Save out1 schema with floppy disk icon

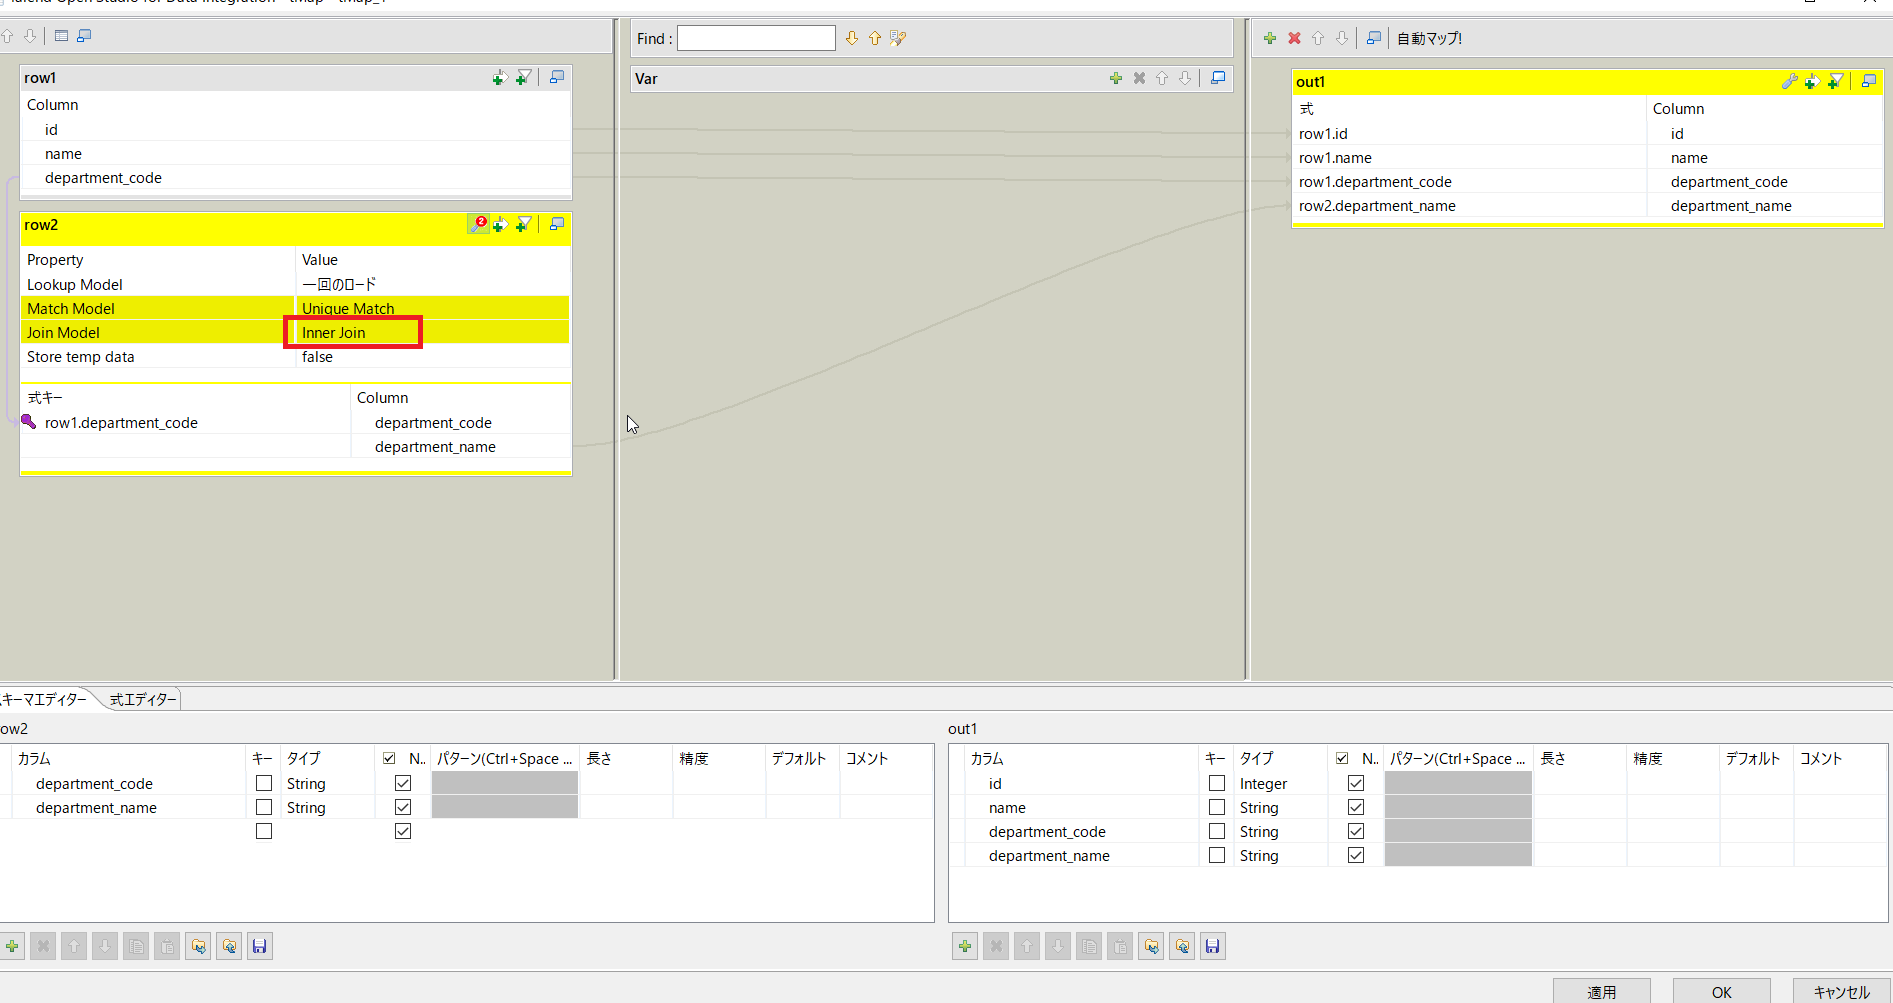pos(1213,946)
